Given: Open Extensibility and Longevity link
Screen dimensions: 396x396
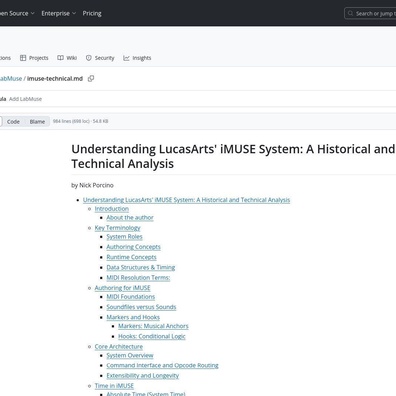Looking at the screenshot, I should click(x=143, y=376).
